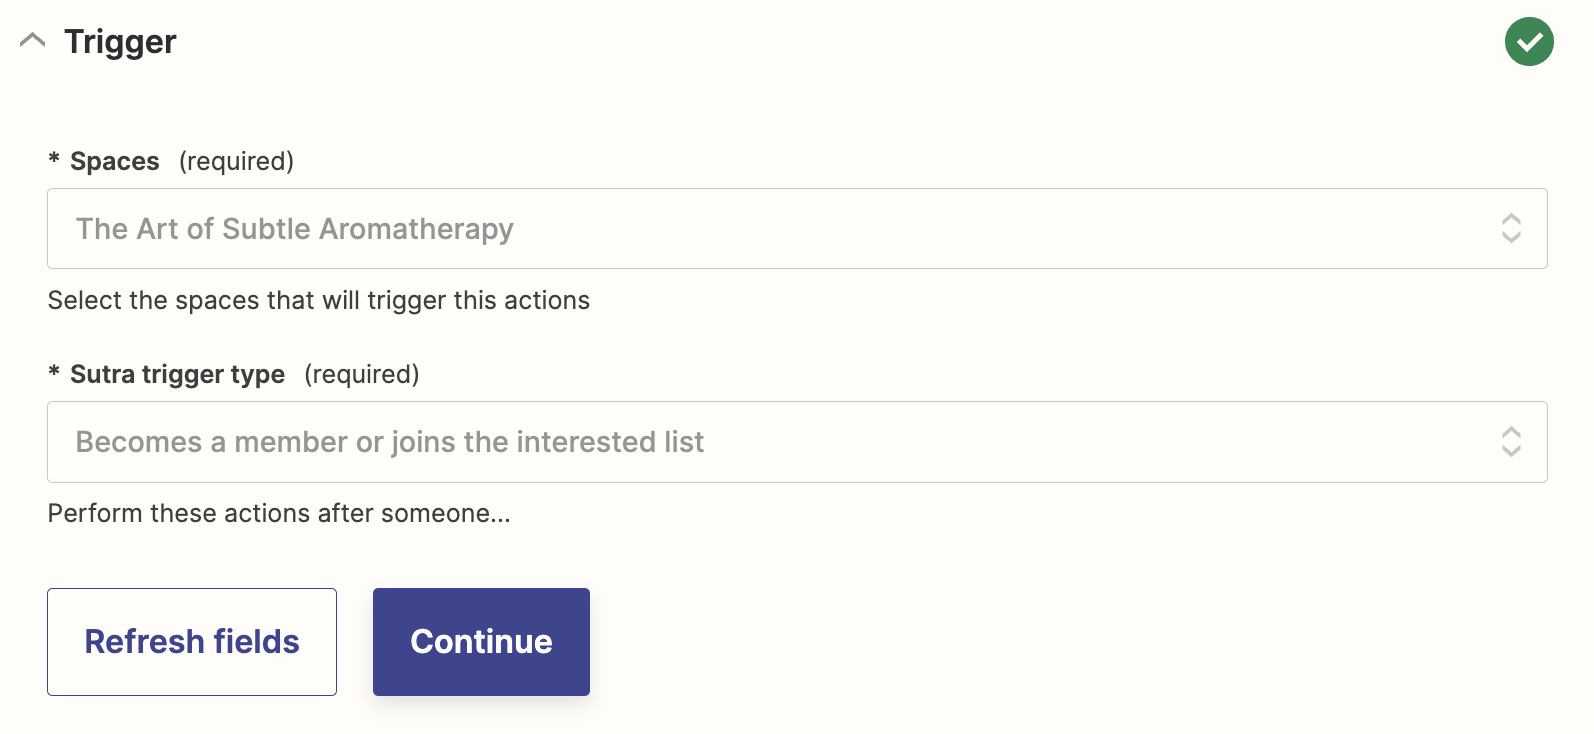Click the Refresh fields button
Viewport: 1594px width, 734px height.
192,642
